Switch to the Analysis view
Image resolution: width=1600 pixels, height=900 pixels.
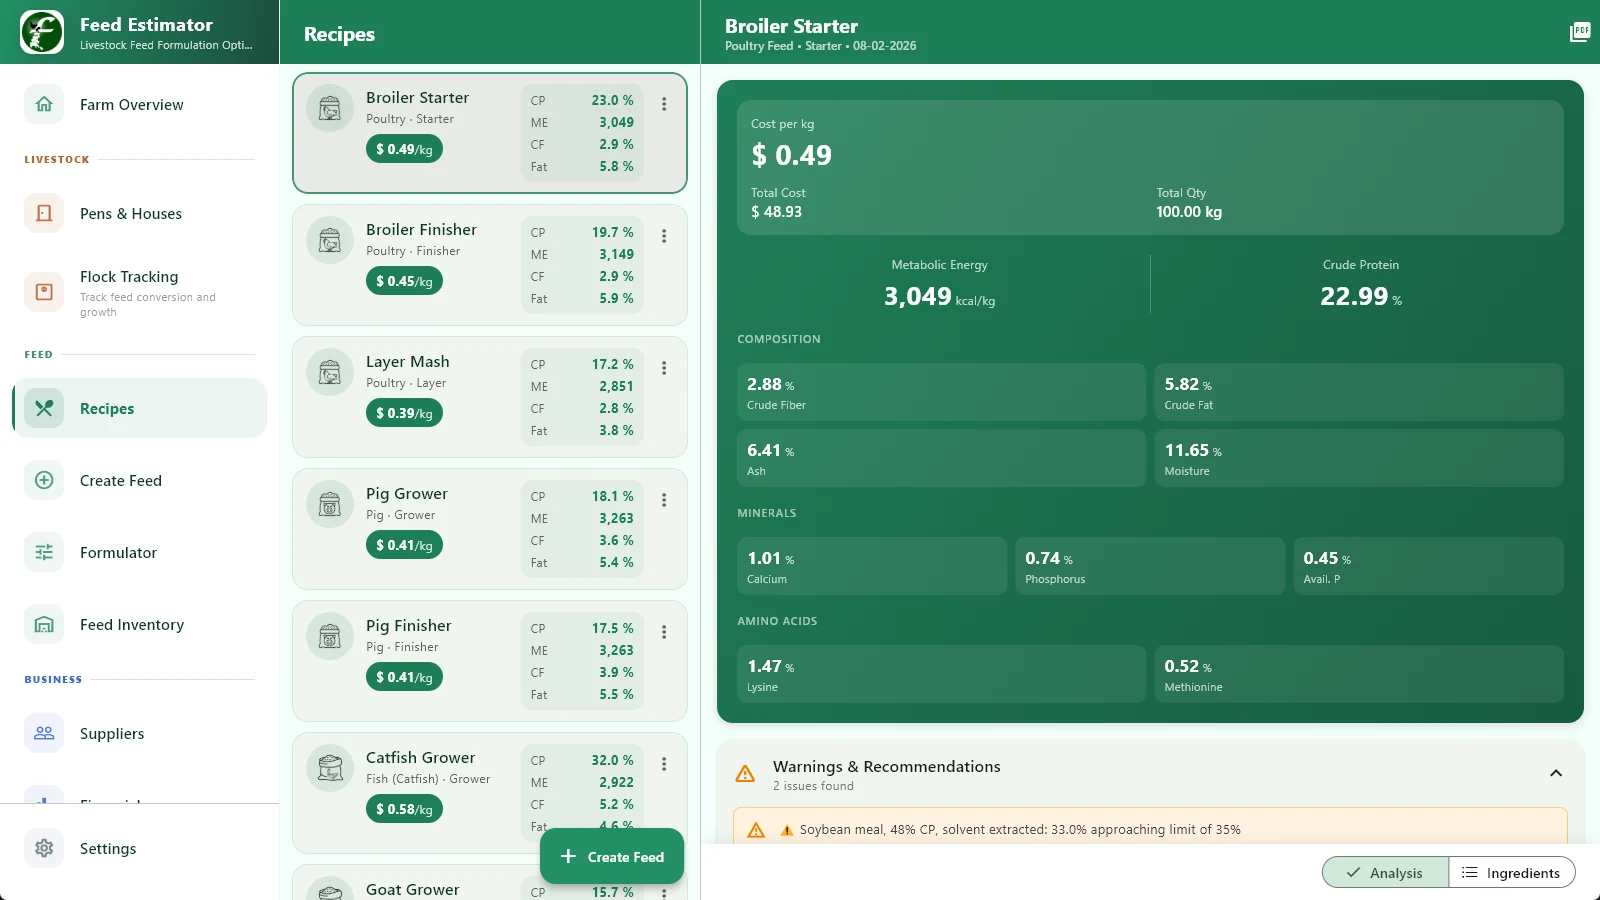[x=1385, y=872]
